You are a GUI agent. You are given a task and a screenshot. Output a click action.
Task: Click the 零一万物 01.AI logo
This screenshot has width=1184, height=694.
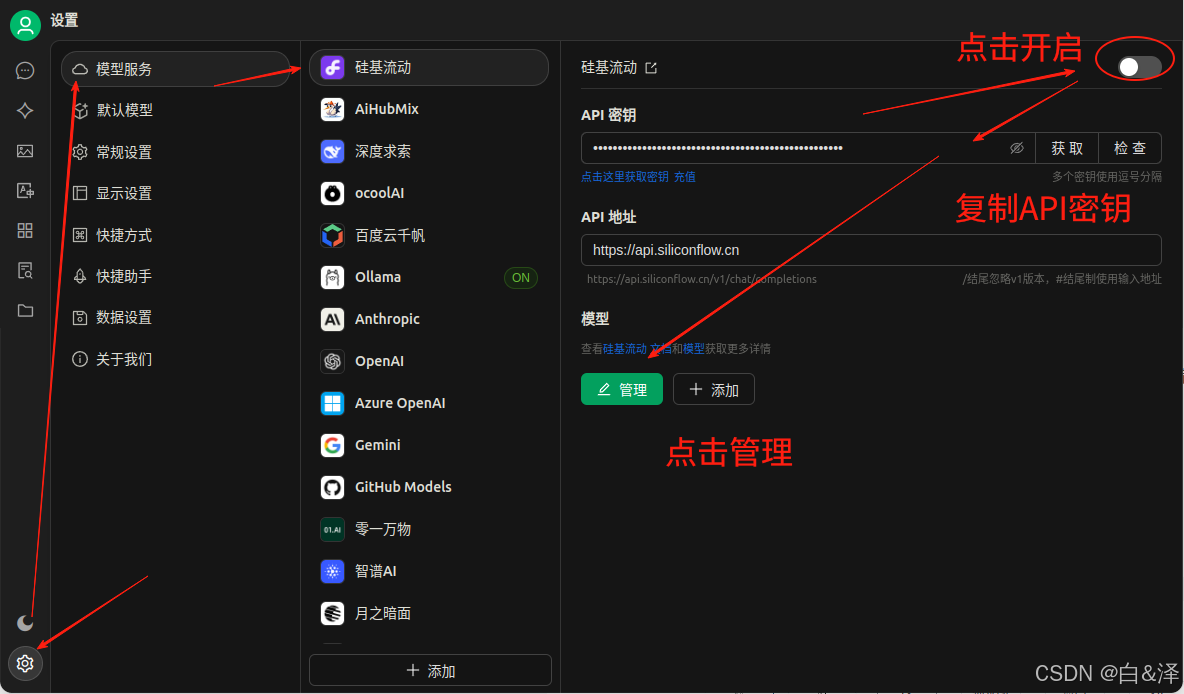click(332, 529)
